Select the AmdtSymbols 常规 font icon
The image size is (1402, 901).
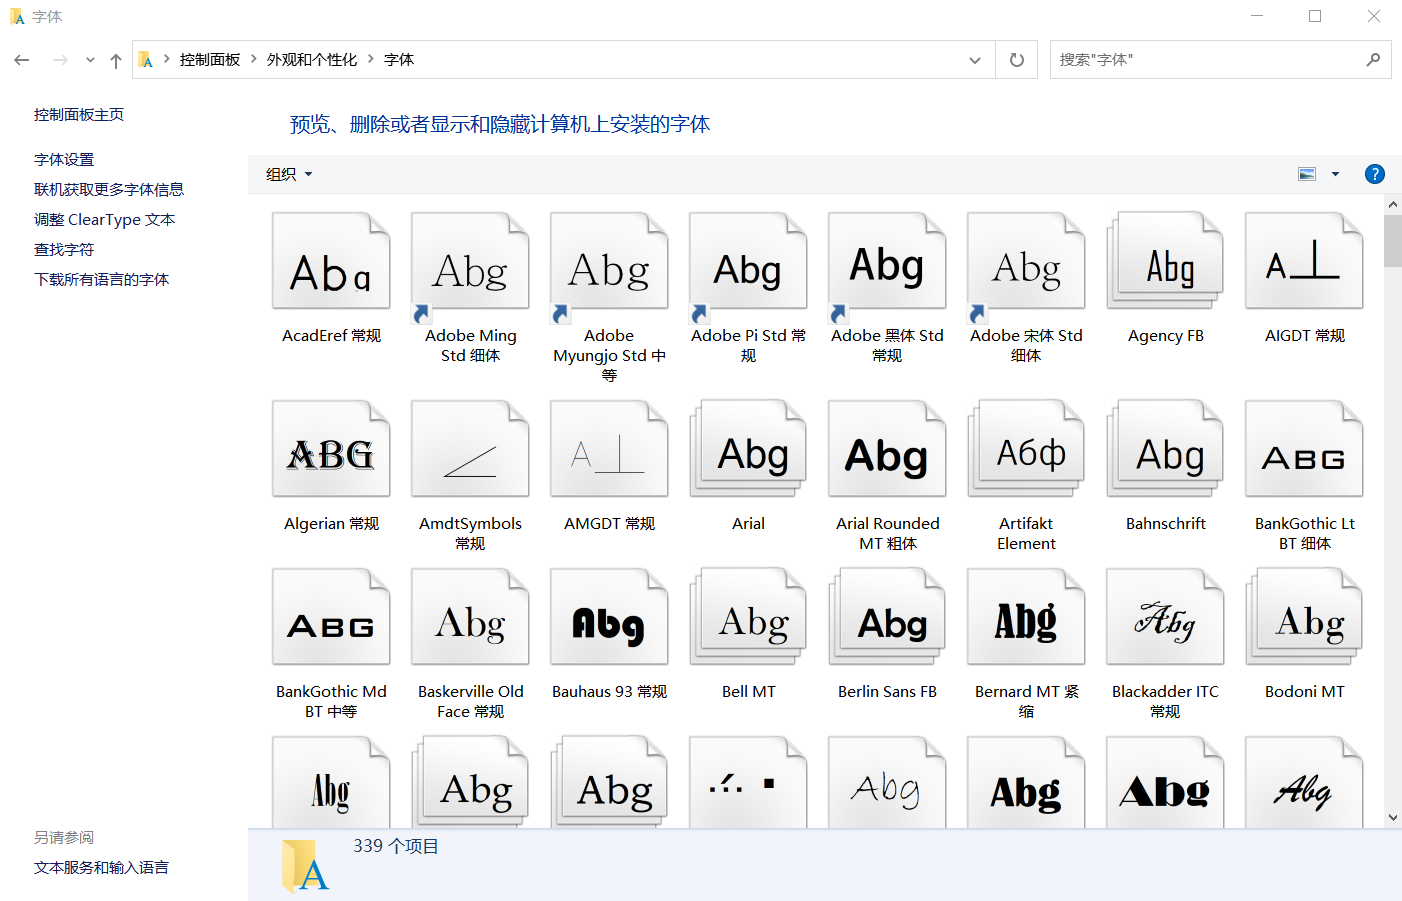pos(470,450)
